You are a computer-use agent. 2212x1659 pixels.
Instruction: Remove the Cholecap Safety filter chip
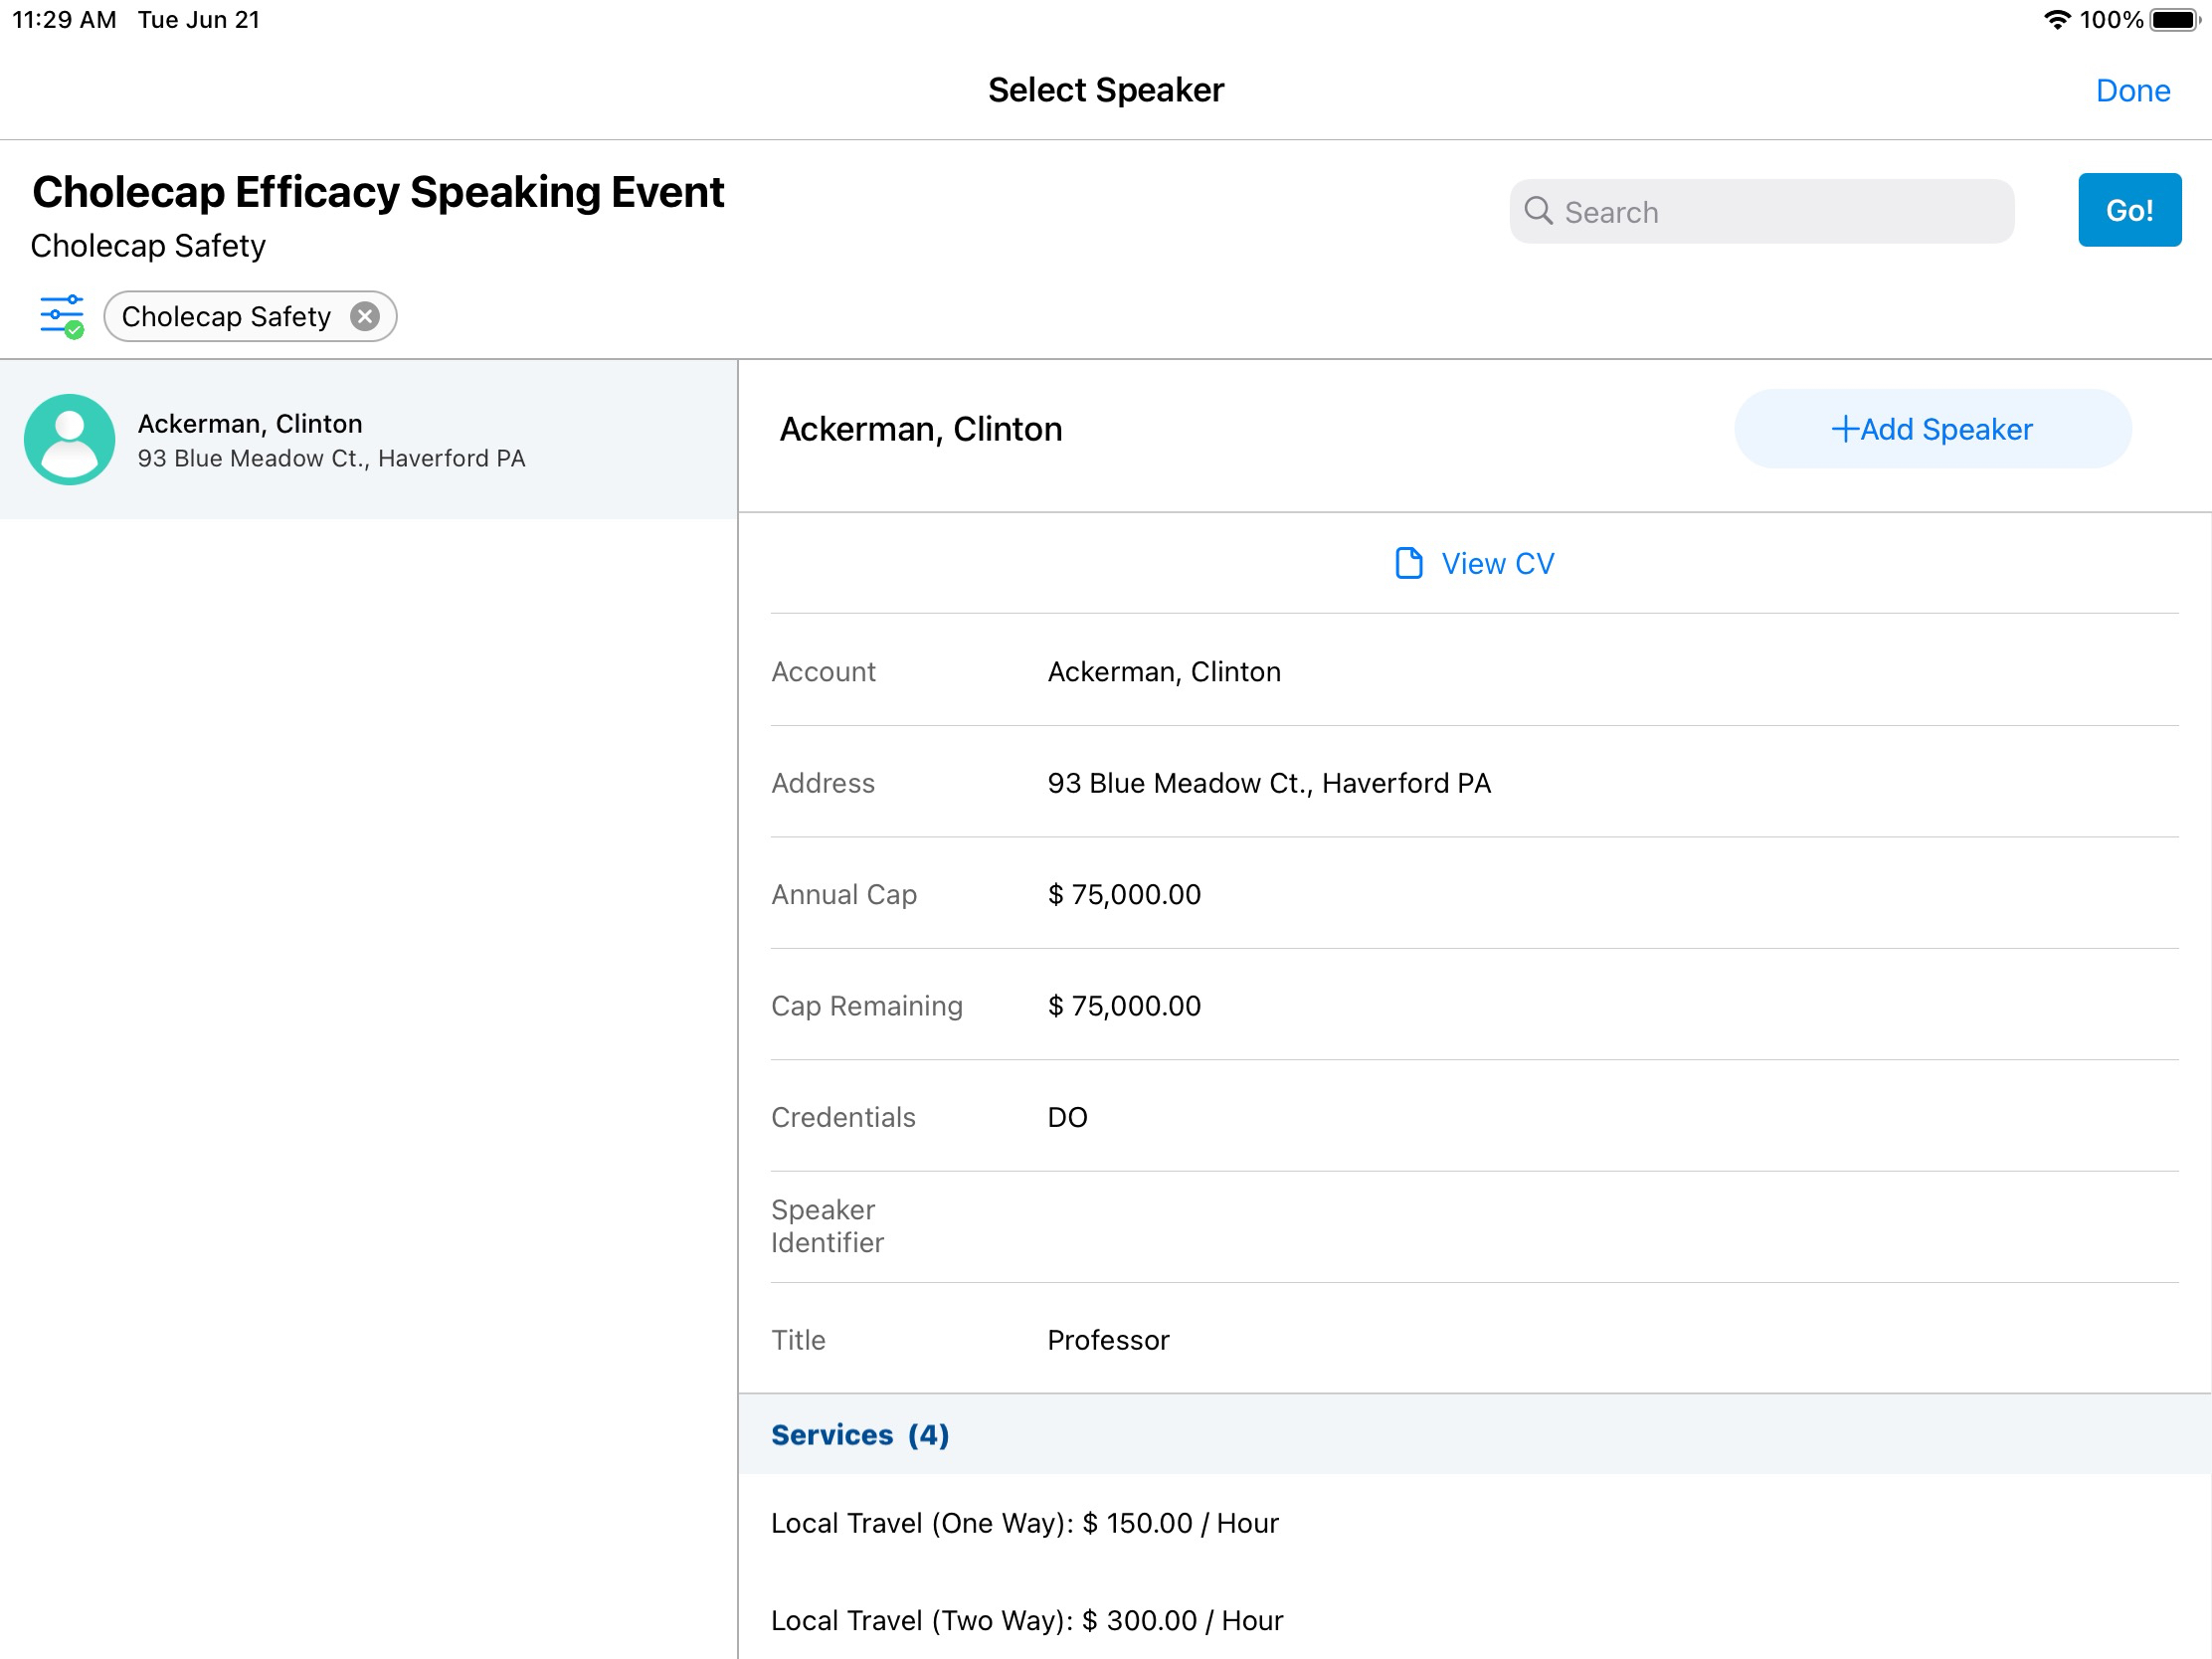tap(365, 316)
